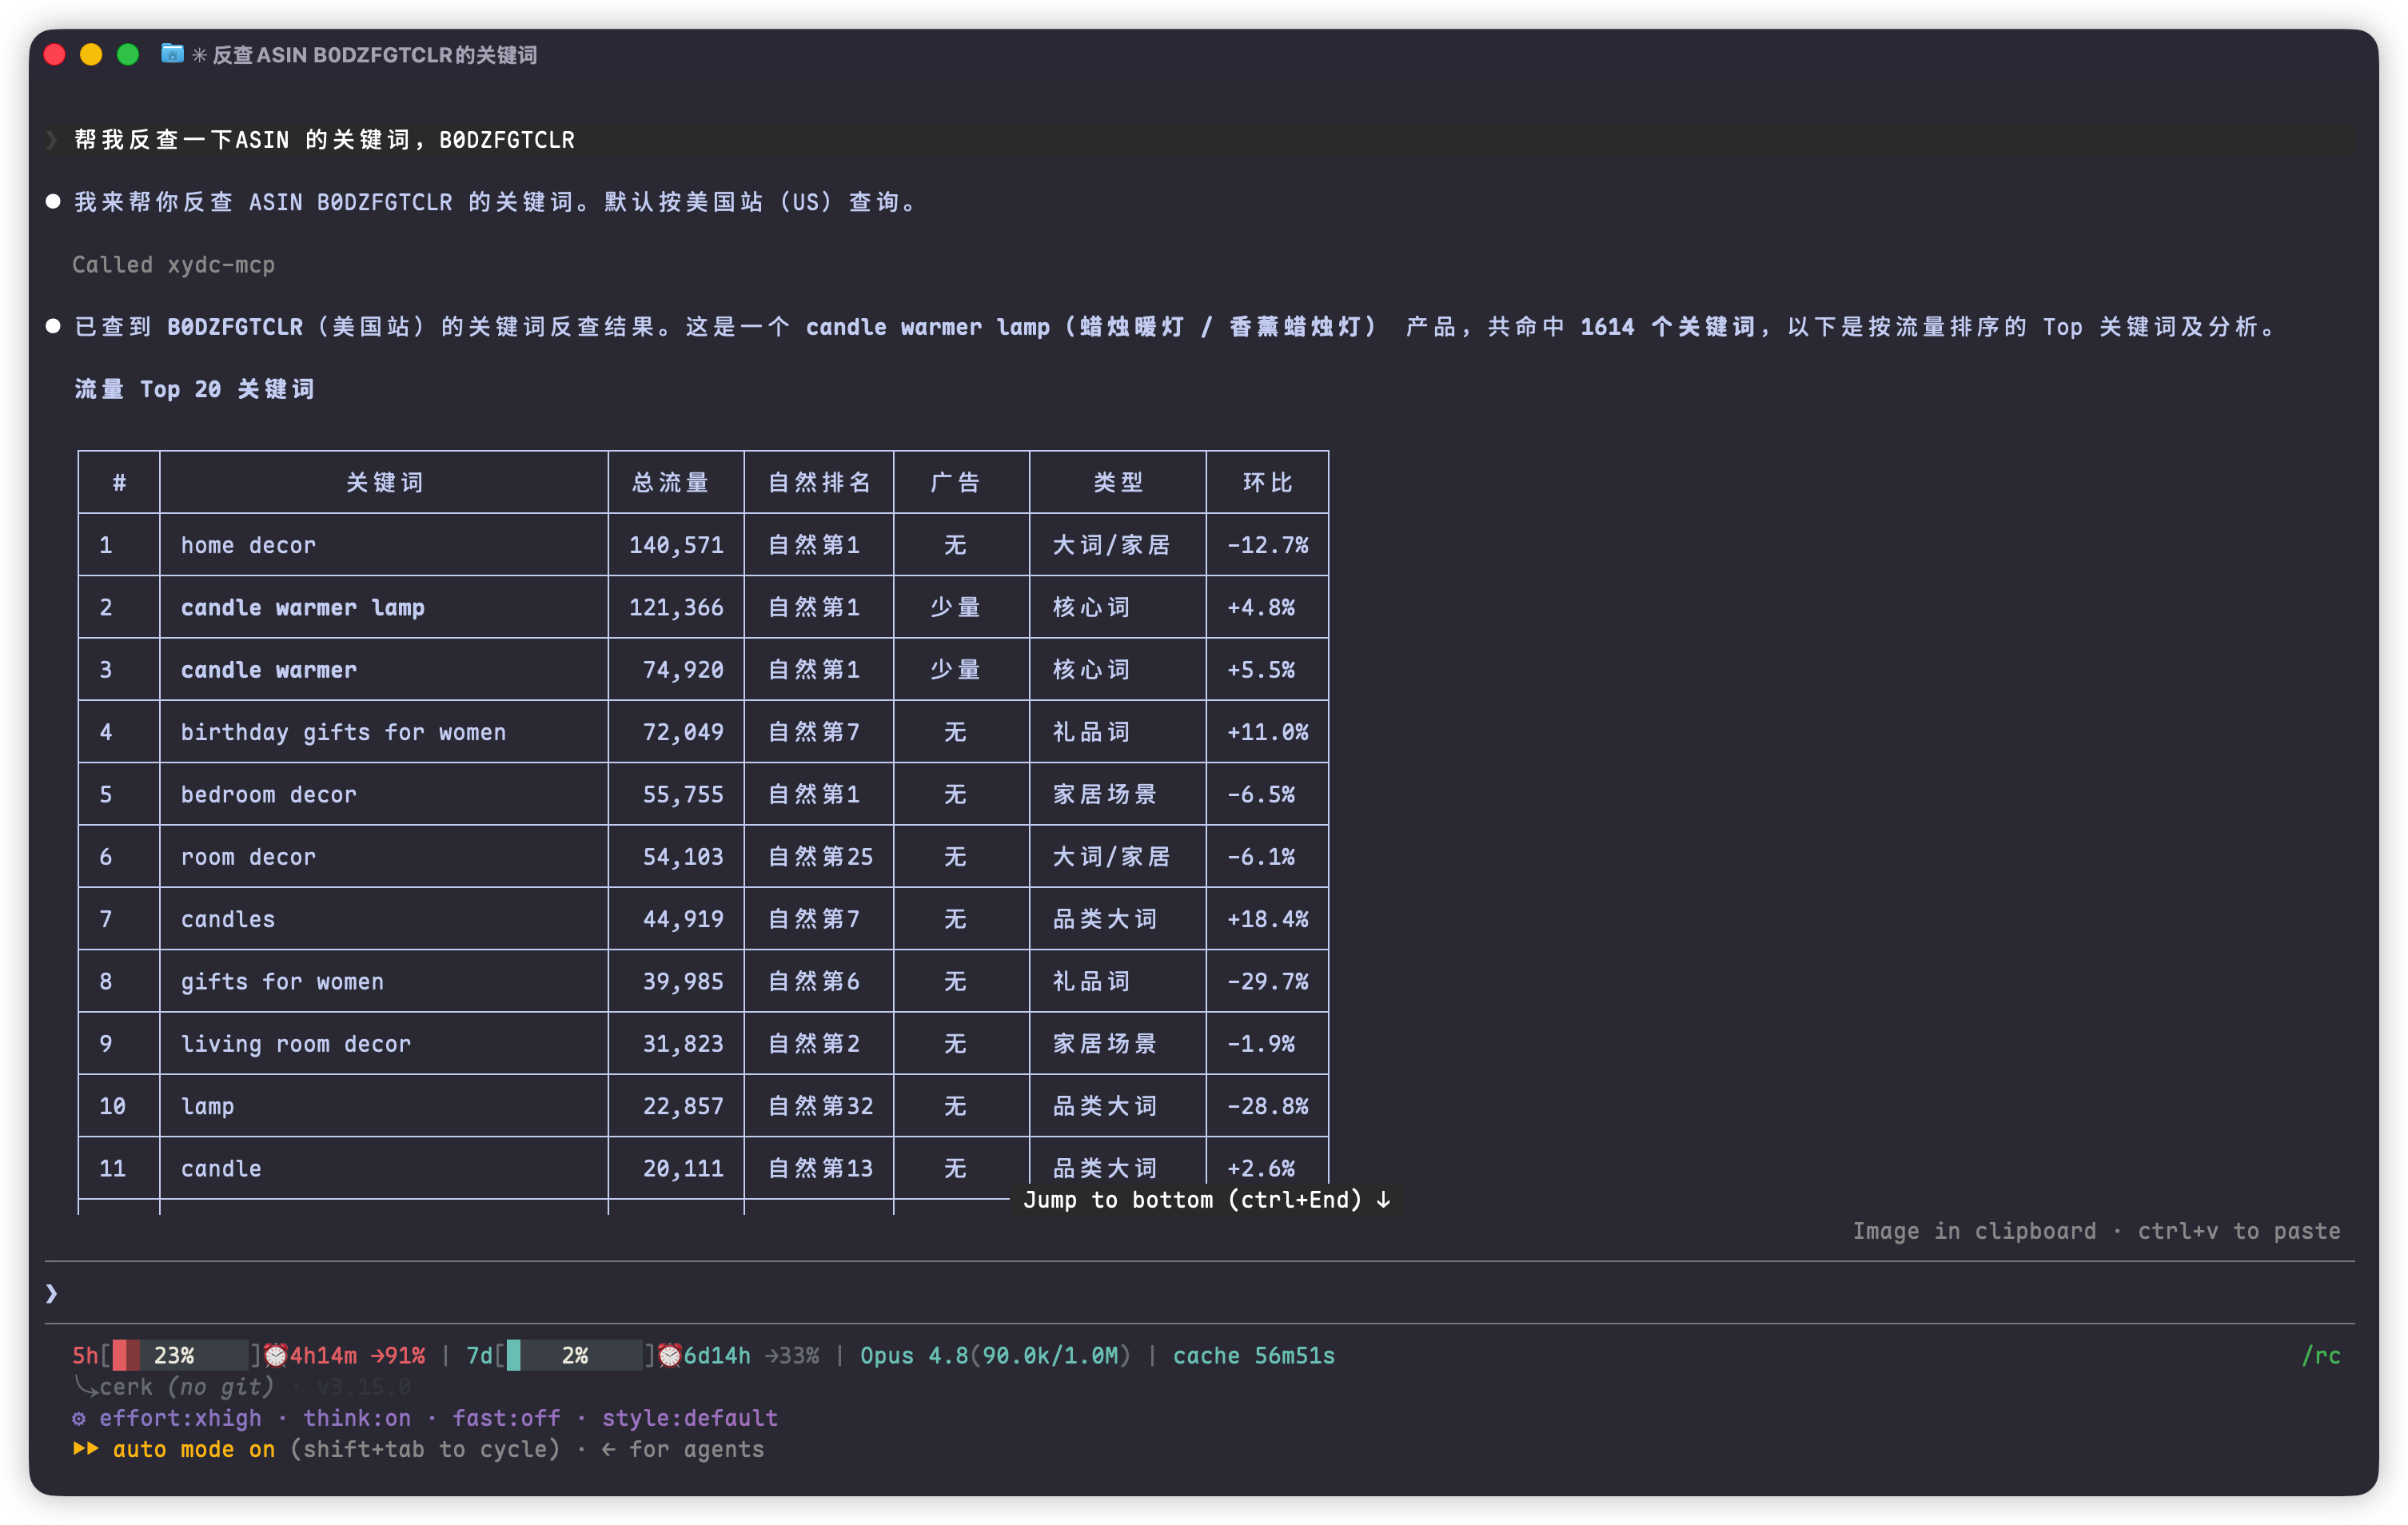Click Image in clipboard ctrl+v hint
Viewport: 2408px width, 1525px height.
point(2096,1231)
